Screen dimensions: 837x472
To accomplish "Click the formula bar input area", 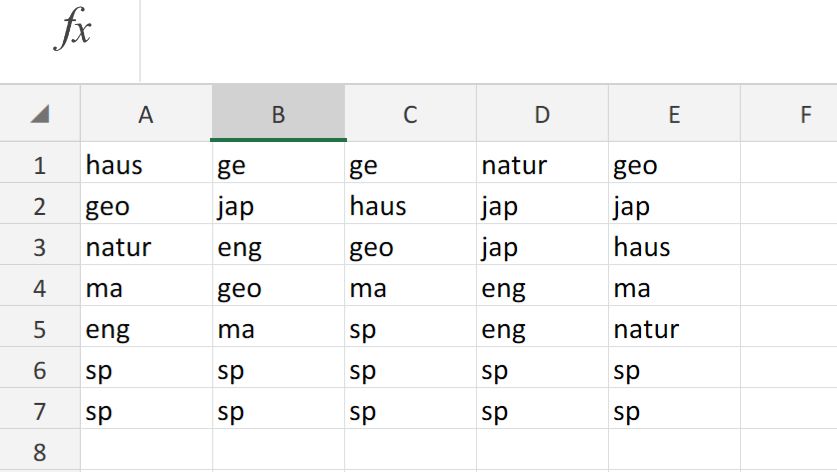I will coord(488,41).
